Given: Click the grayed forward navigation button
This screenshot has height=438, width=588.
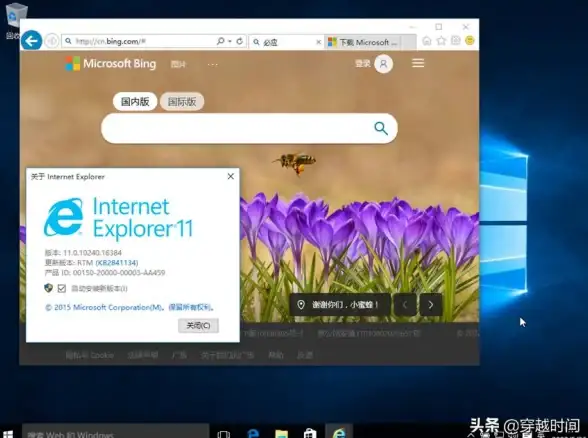Looking at the screenshot, I should (52, 40).
